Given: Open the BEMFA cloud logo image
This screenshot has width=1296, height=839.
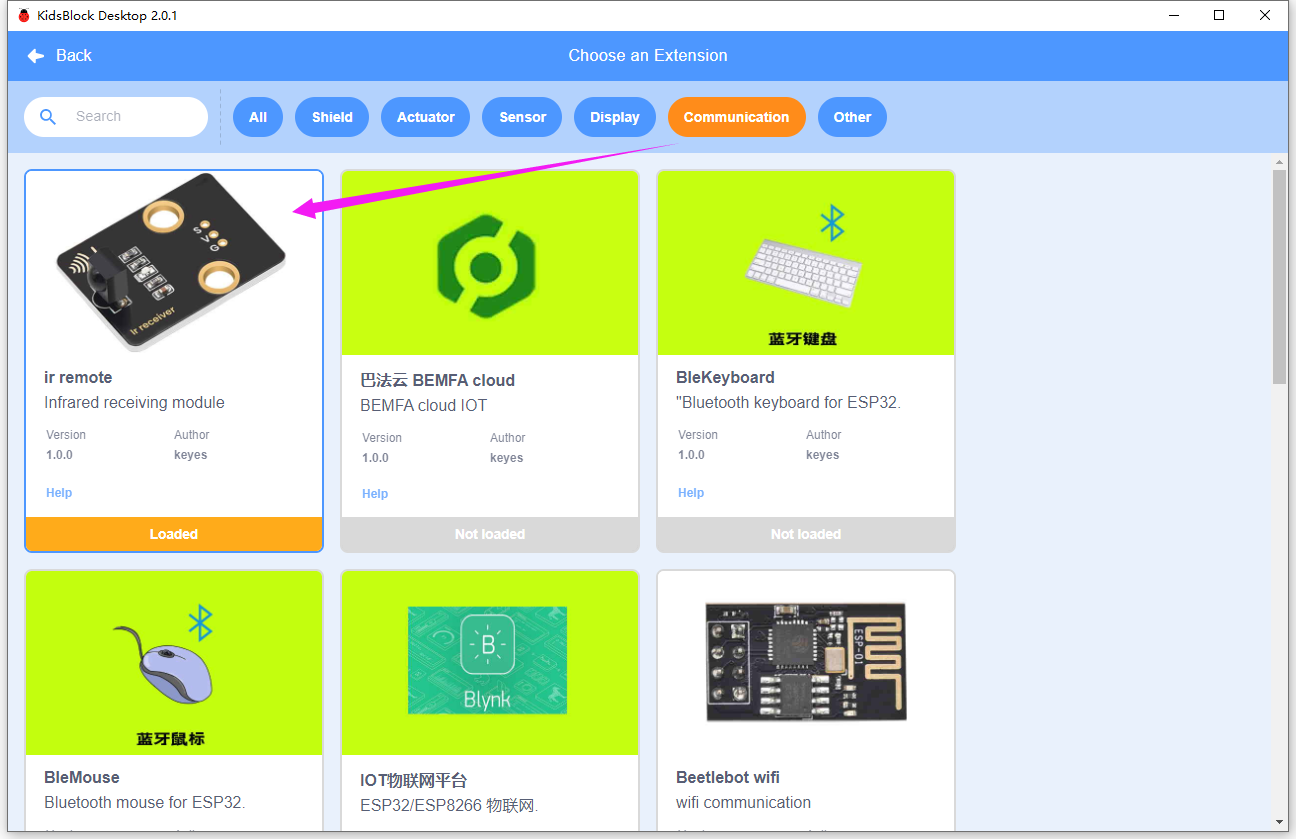Looking at the screenshot, I should coord(490,263).
